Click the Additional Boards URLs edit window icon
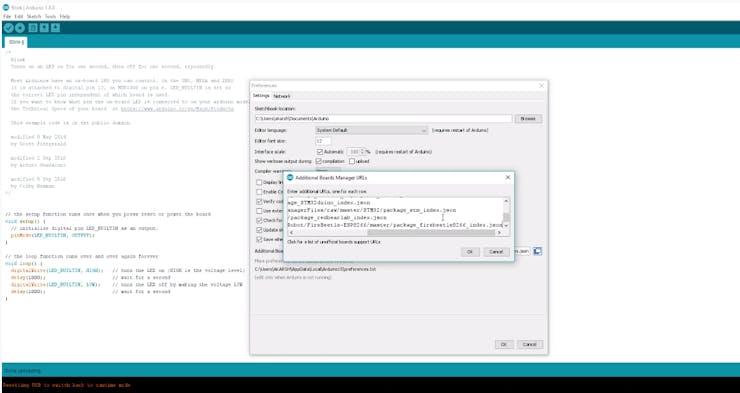740x393 pixels. tap(537, 251)
